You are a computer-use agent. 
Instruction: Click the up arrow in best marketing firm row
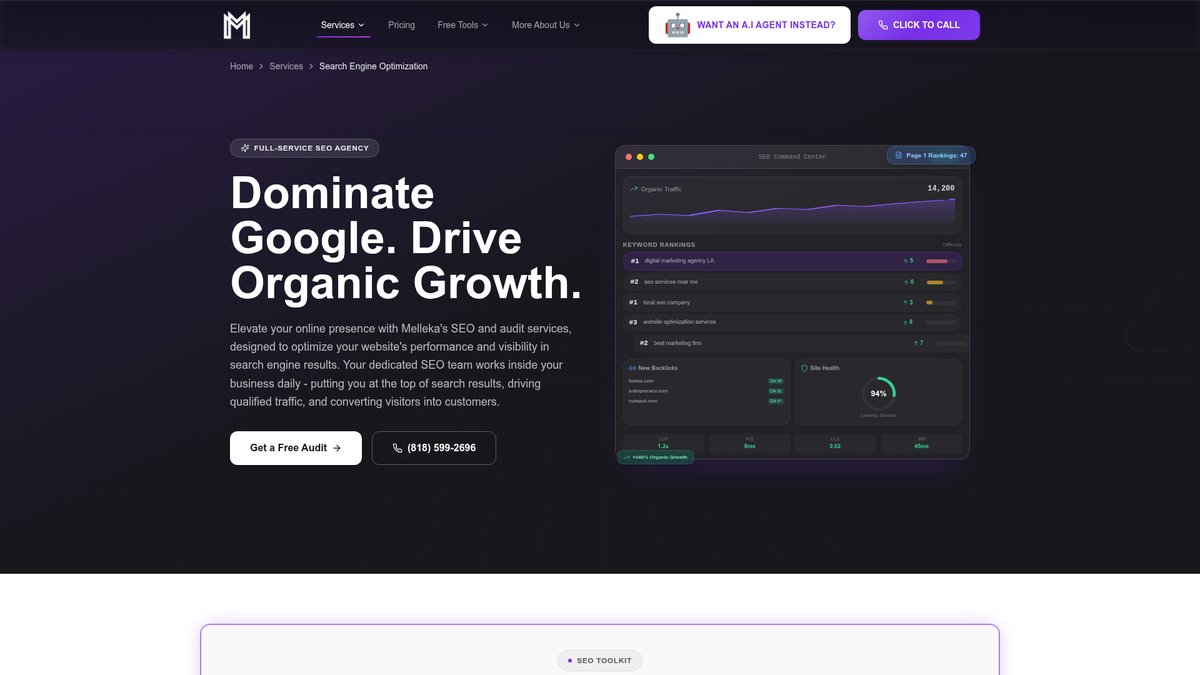[x=916, y=343]
